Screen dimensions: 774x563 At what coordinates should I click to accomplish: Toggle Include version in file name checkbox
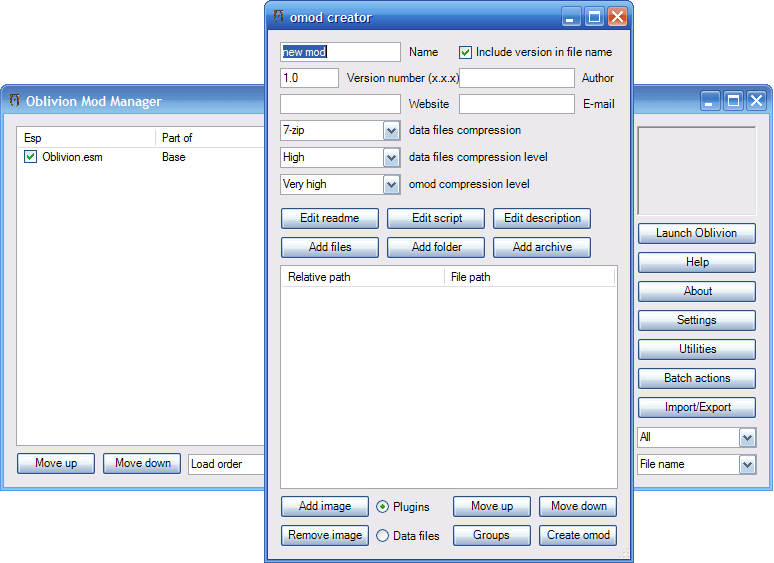click(465, 52)
